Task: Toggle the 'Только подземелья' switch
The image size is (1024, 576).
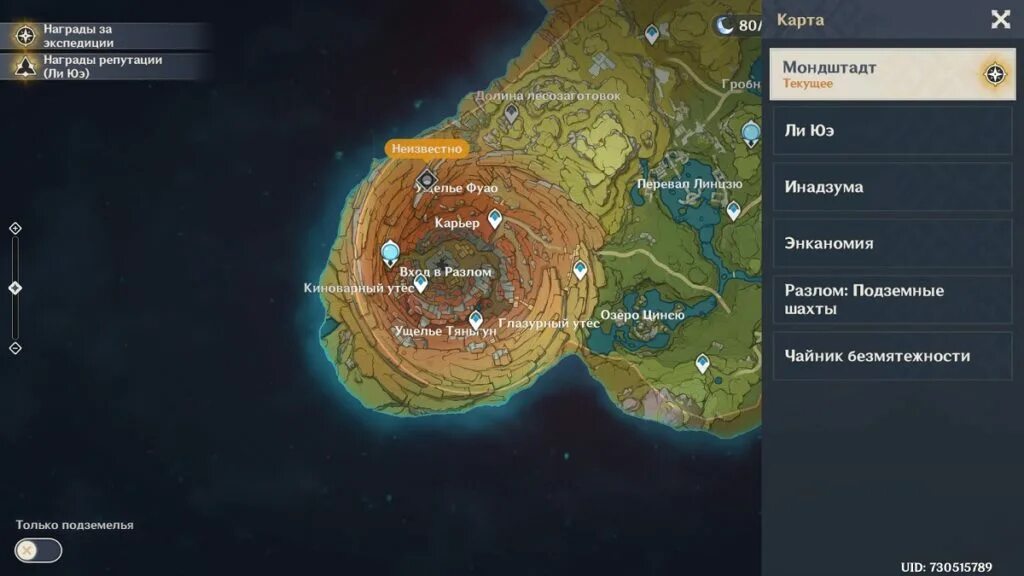Action: [x=38, y=551]
